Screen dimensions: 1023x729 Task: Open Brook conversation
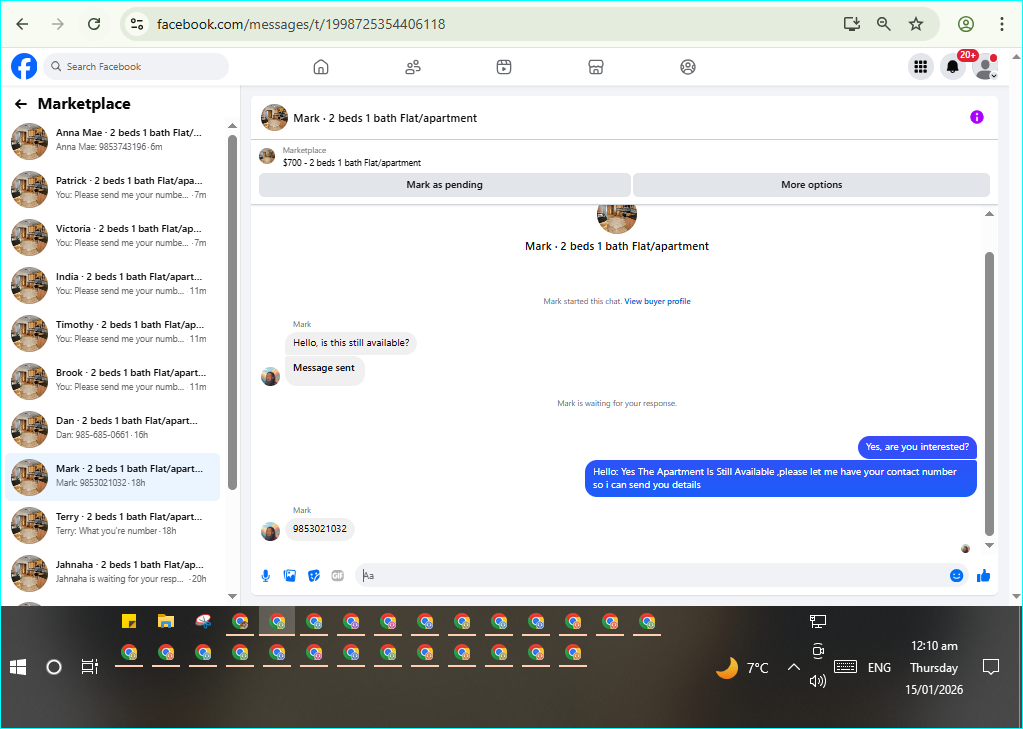coord(113,380)
